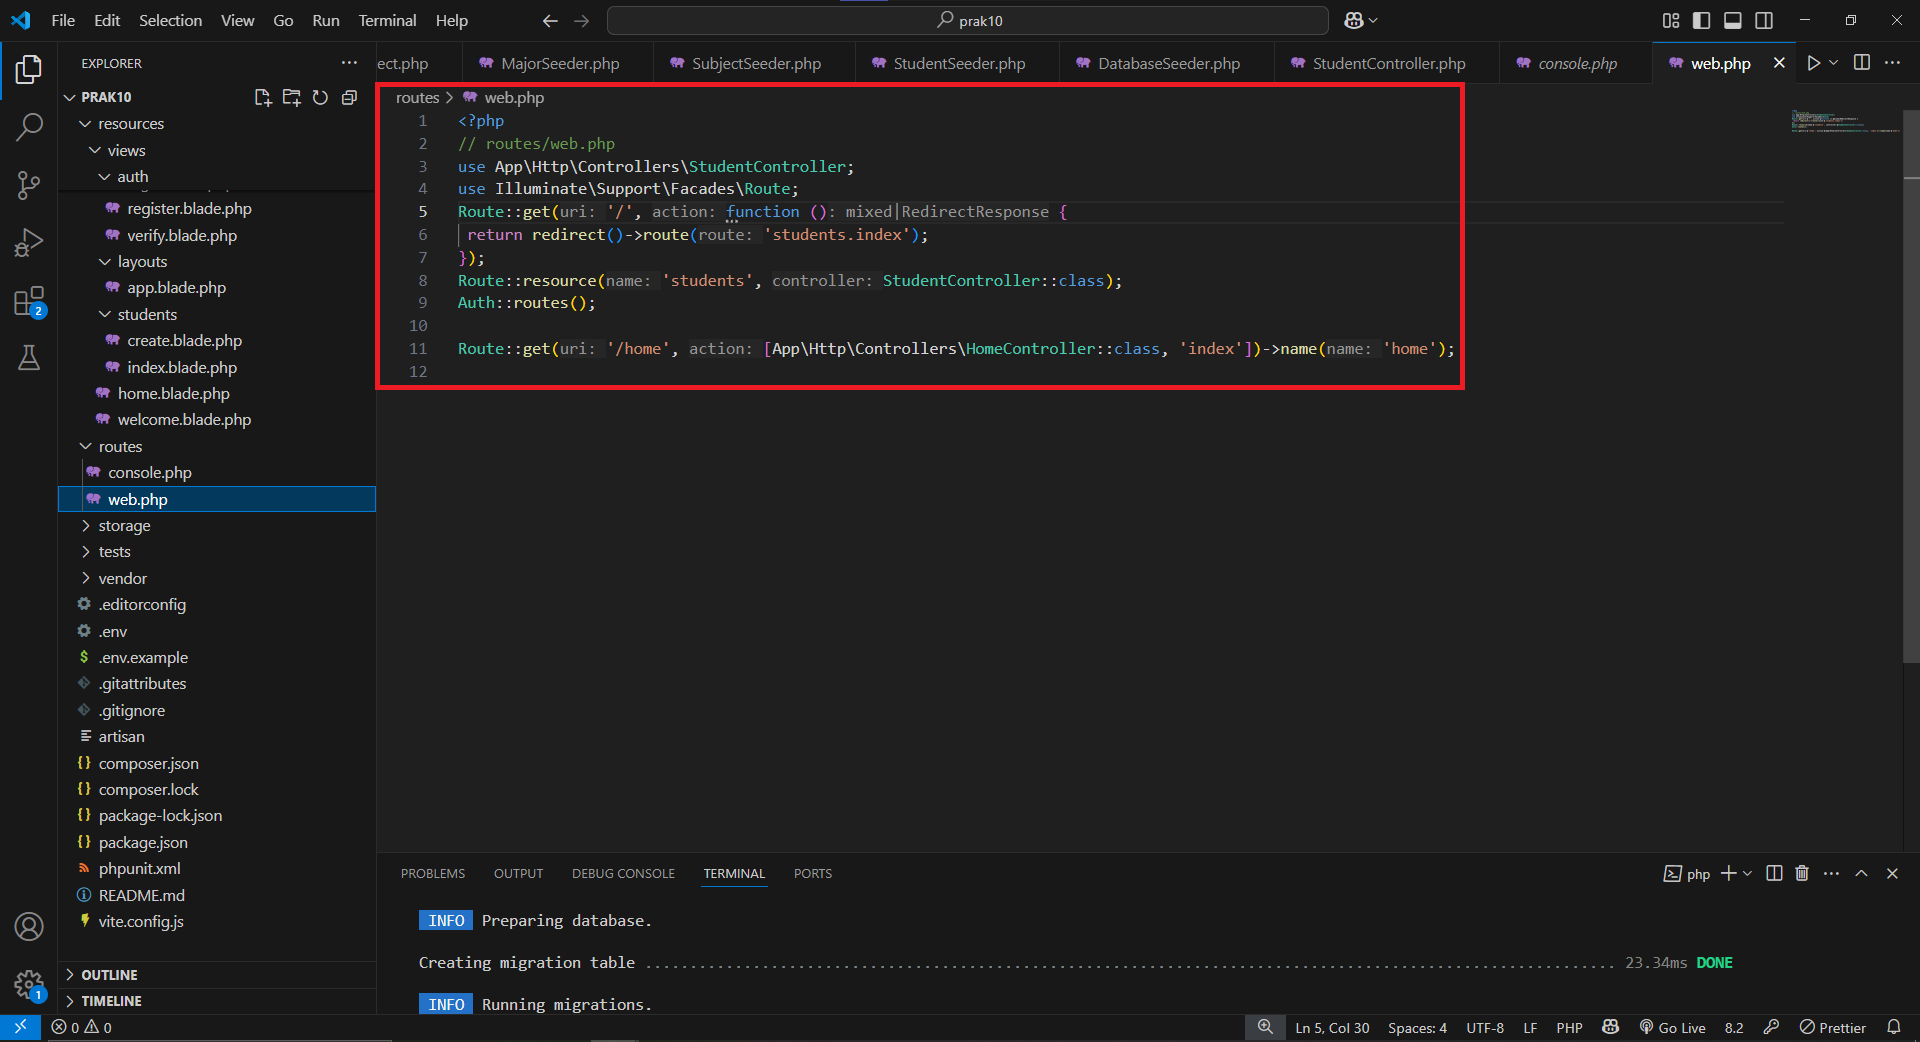
Task: Toggle the panel visibility
Action: pos(1733,19)
